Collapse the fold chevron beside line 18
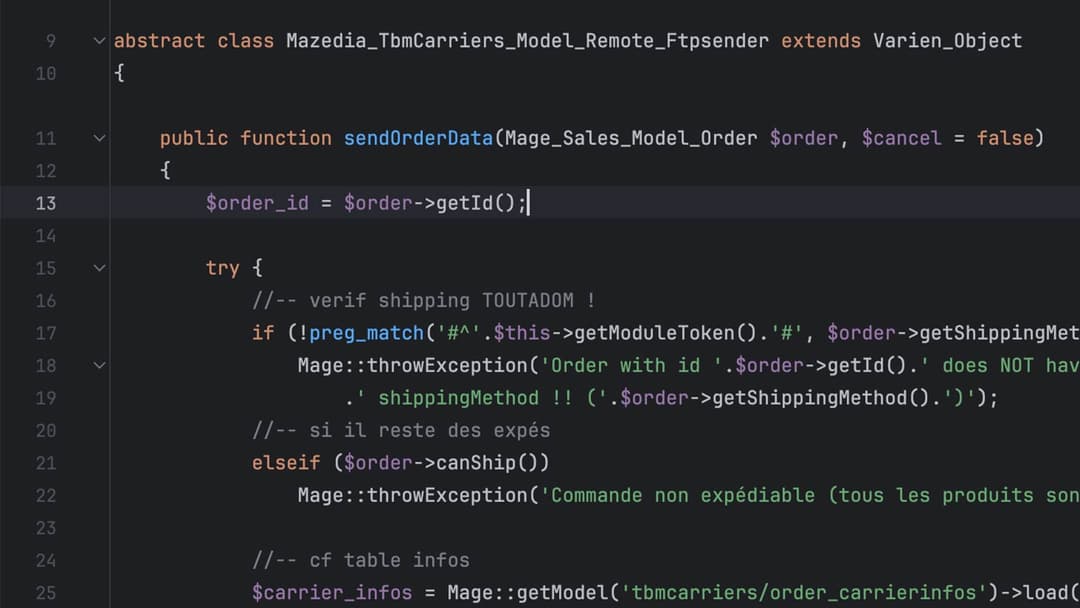This screenshot has height=608, width=1080. click(99, 365)
